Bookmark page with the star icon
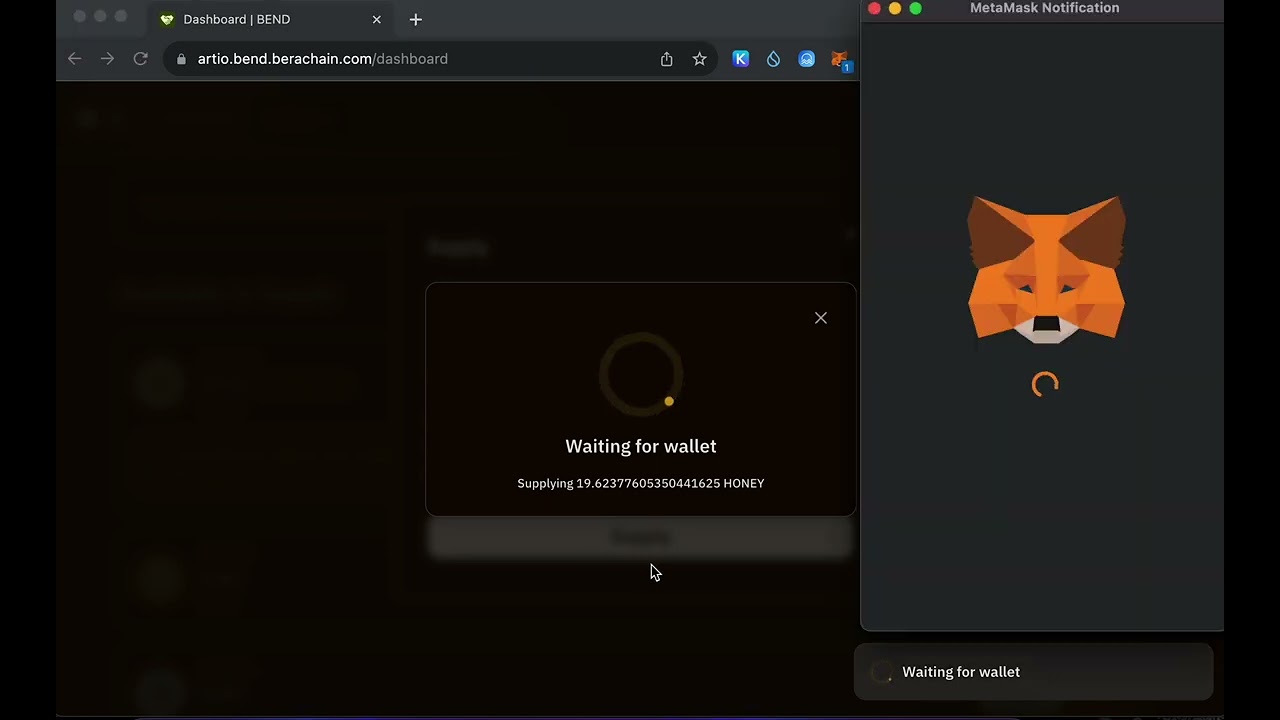1280x720 pixels. [700, 59]
